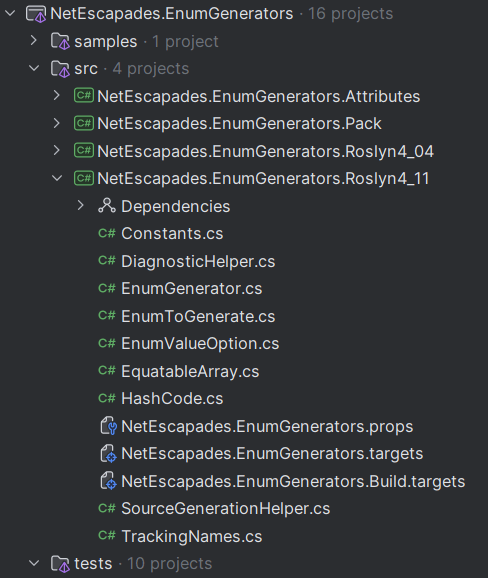Collapse the tests solution folder

pos(34,563)
